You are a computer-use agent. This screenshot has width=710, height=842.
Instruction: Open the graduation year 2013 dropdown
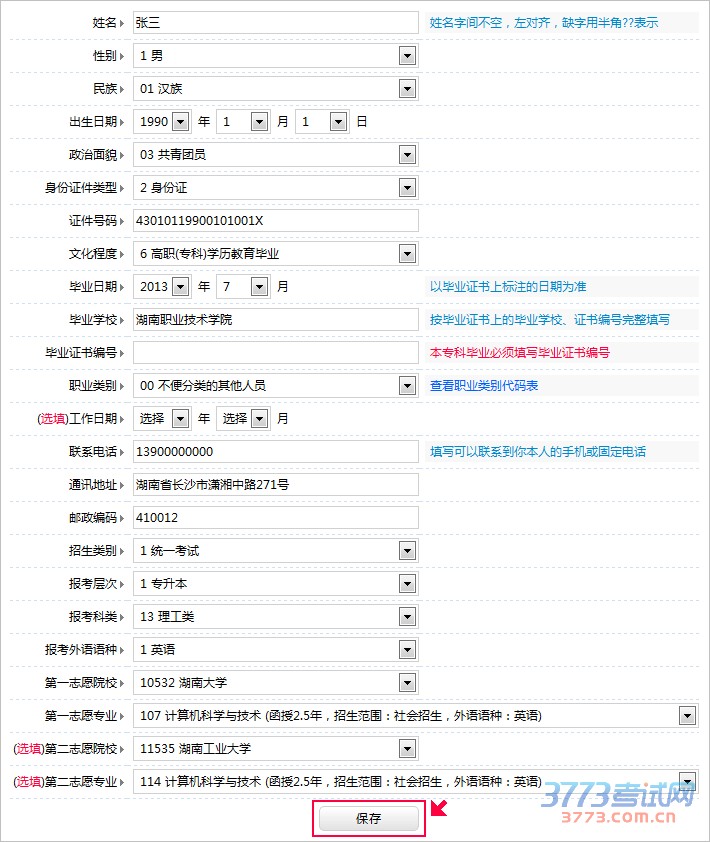click(x=162, y=287)
